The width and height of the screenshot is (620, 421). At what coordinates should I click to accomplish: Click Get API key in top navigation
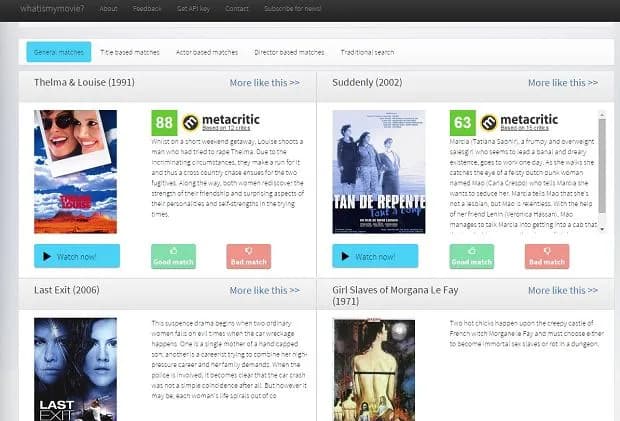tap(194, 8)
